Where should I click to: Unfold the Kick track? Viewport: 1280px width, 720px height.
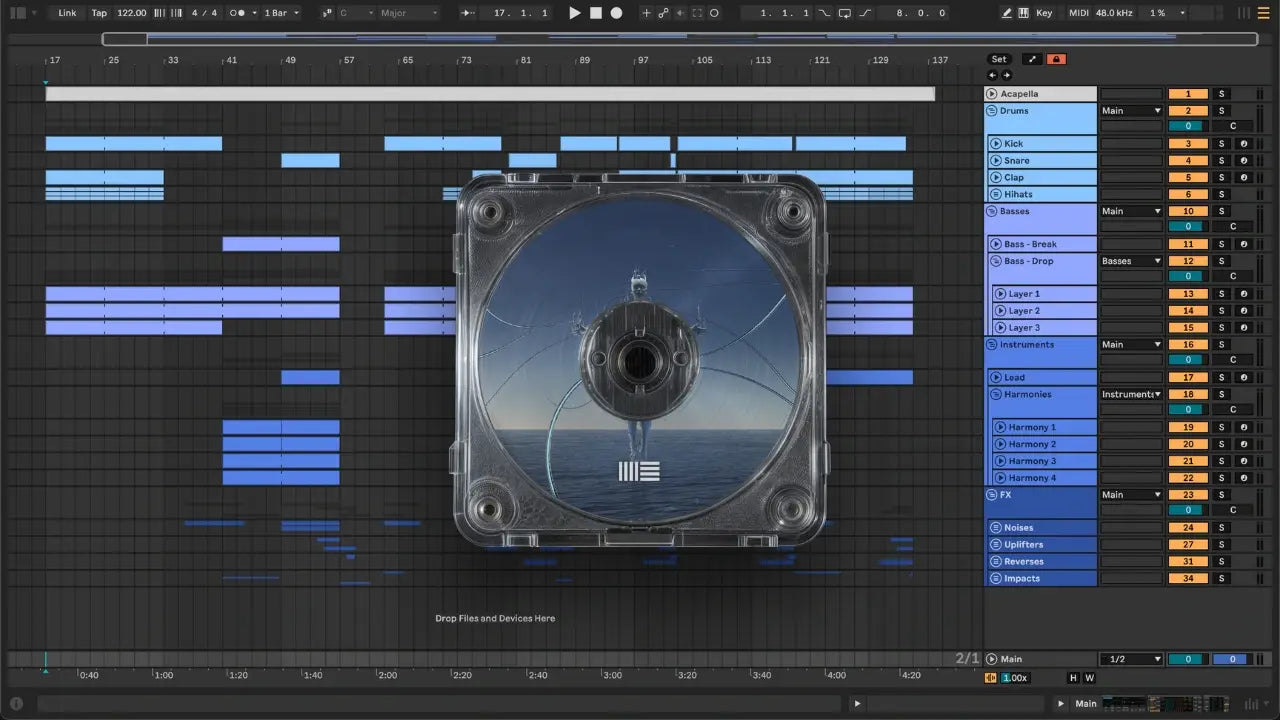(x=996, y=144)
